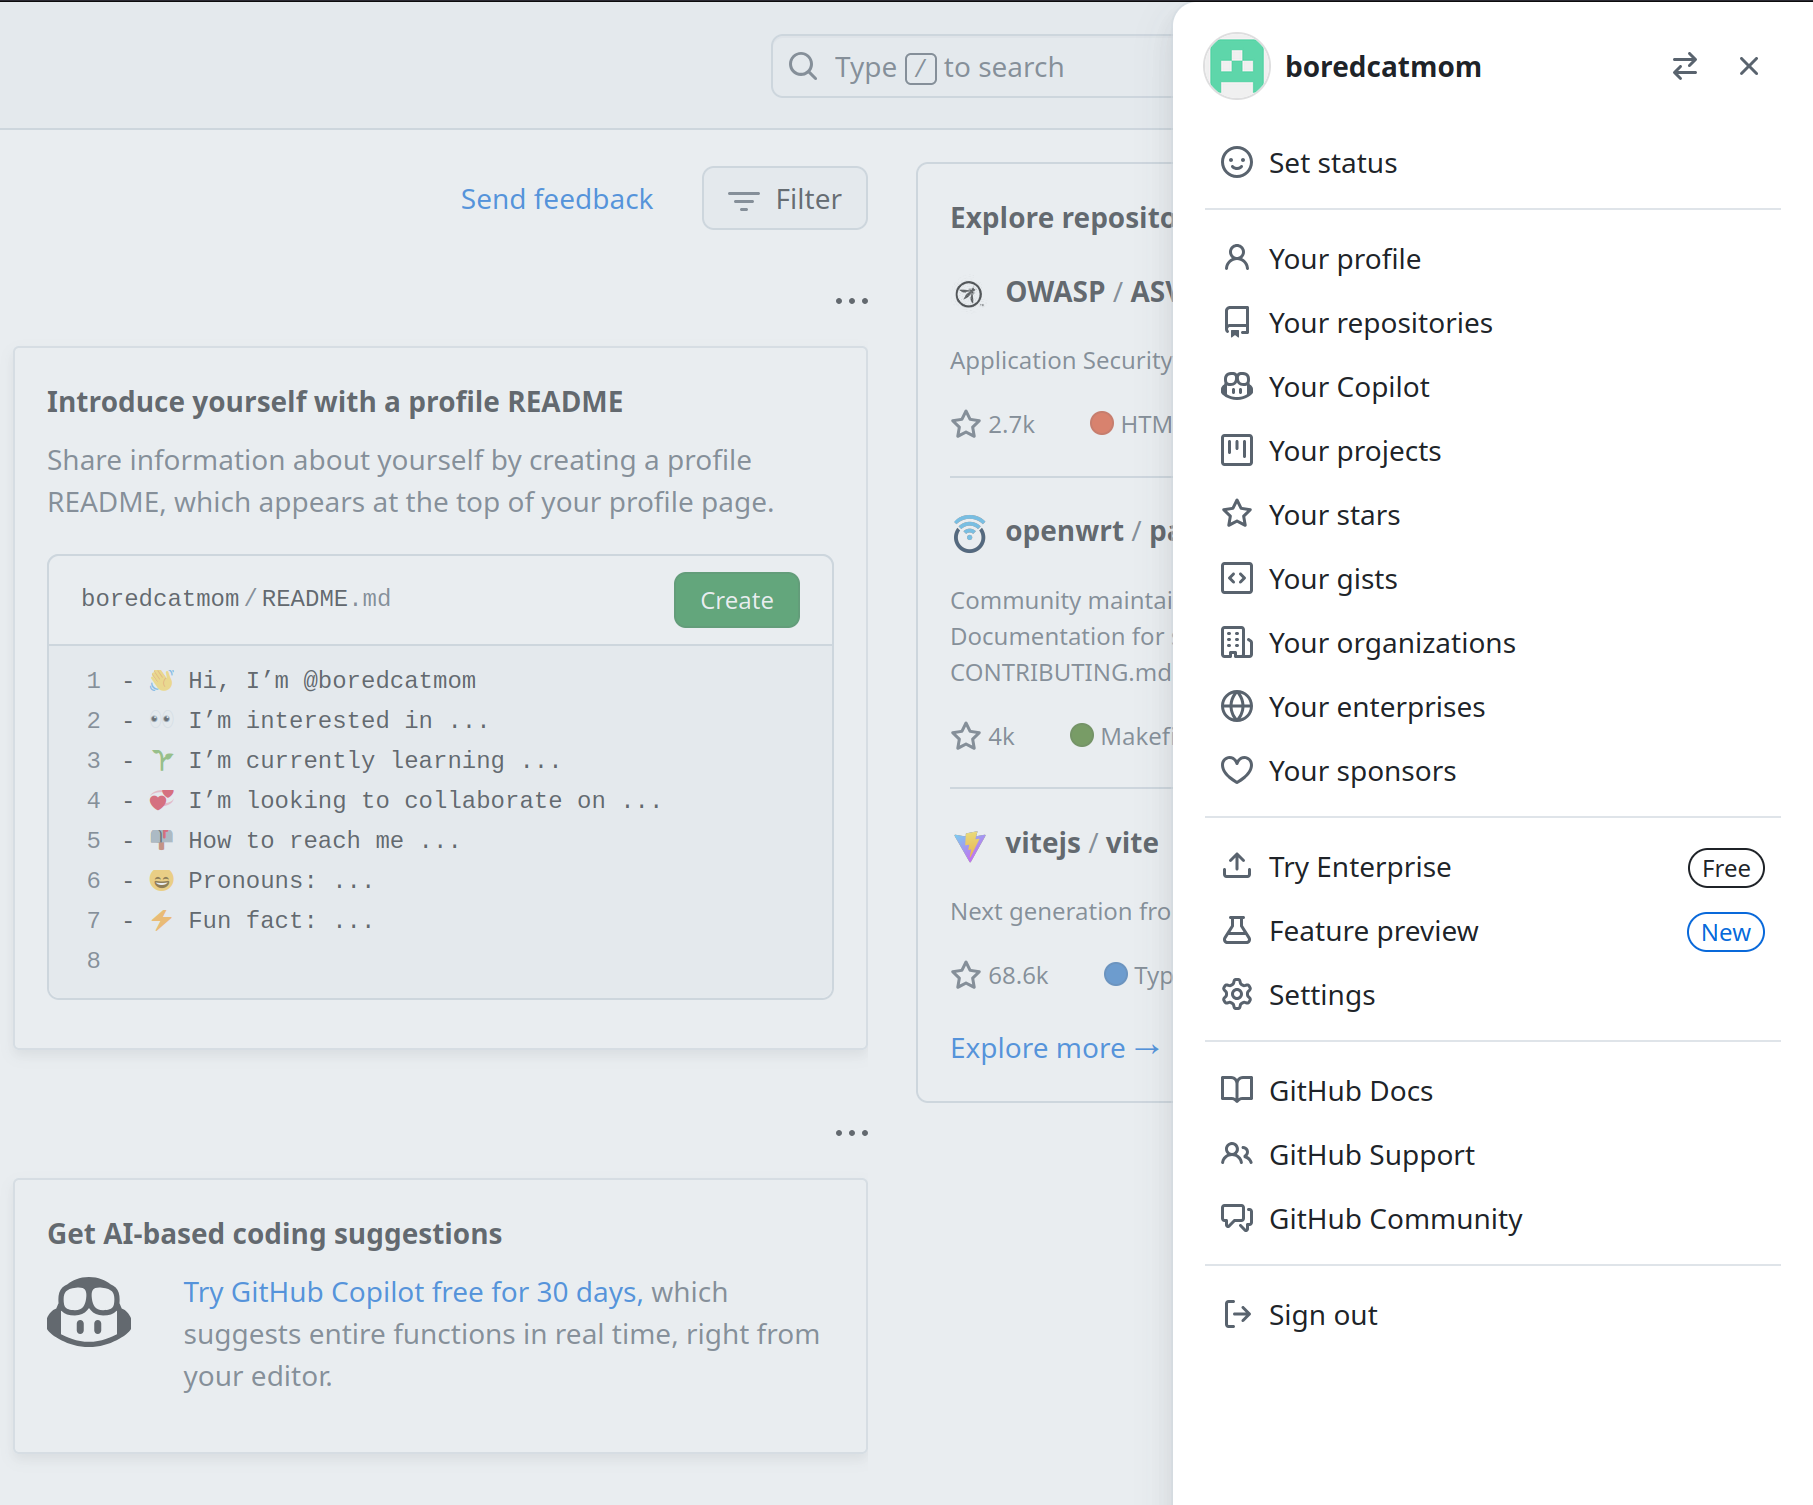The image size is (1813, 1505).
Task: Click the large Copilot icon in AI suggestions card
Action: (89, 1312)
